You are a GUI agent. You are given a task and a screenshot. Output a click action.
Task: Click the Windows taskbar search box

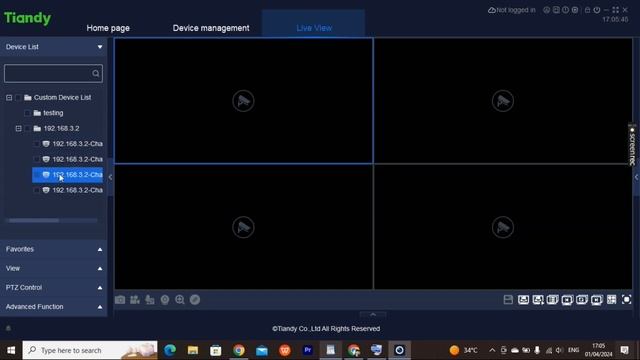click(x=90, y=350)
